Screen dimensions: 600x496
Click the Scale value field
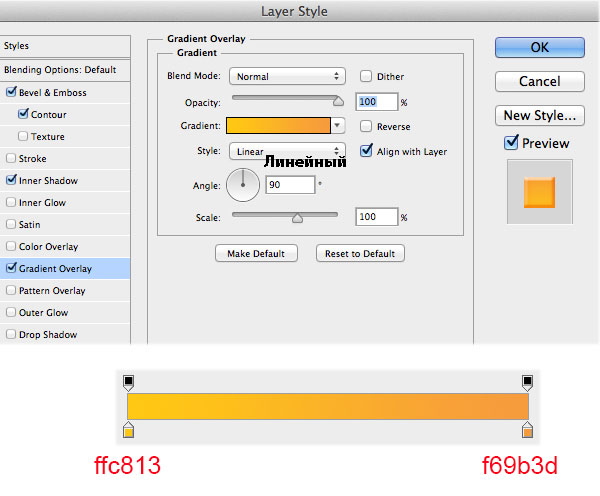377,217
